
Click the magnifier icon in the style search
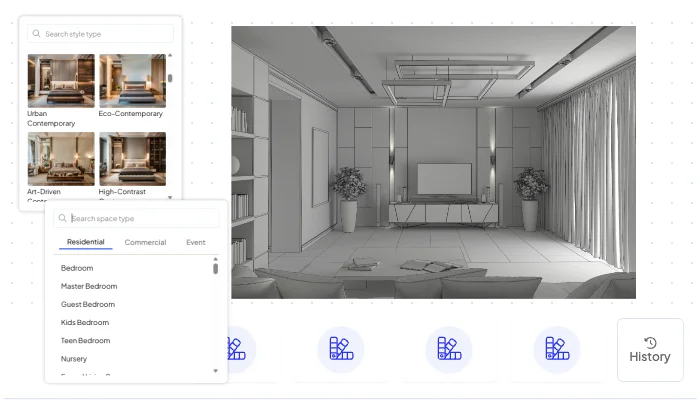pos(37,33)
